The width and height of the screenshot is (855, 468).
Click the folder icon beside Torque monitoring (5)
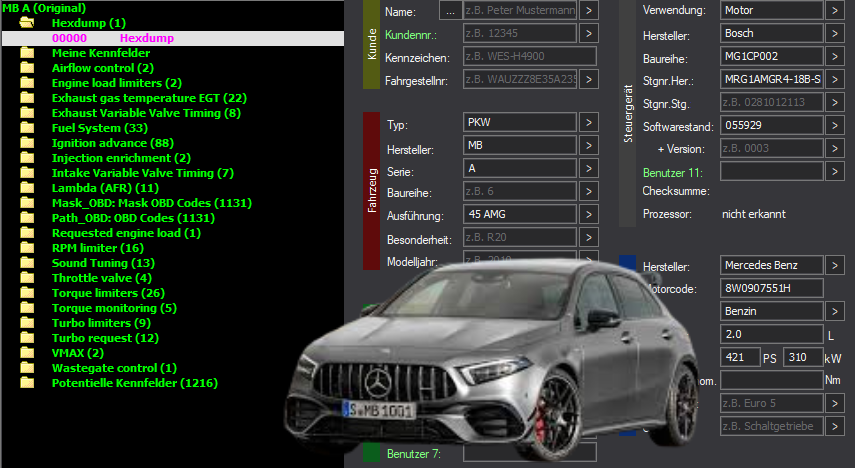[x=27, y=308]
